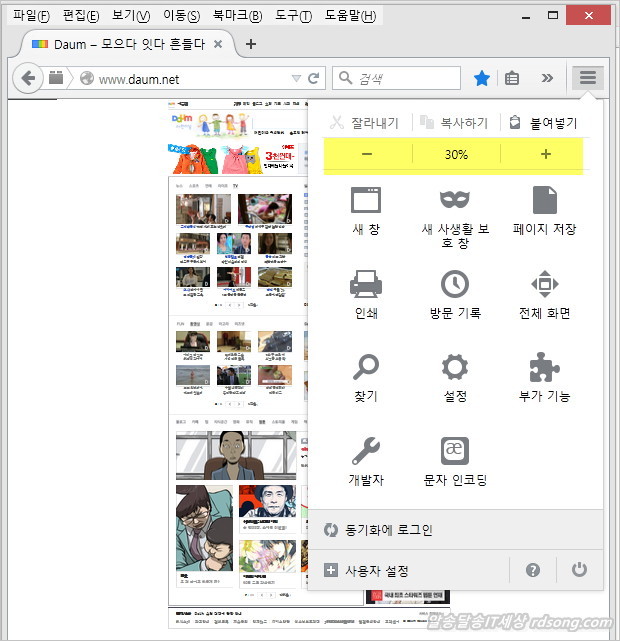The width and height of the screenshot is (620, 641).
Task: Open the 도구(T) menu
Action: coord(292,16)
